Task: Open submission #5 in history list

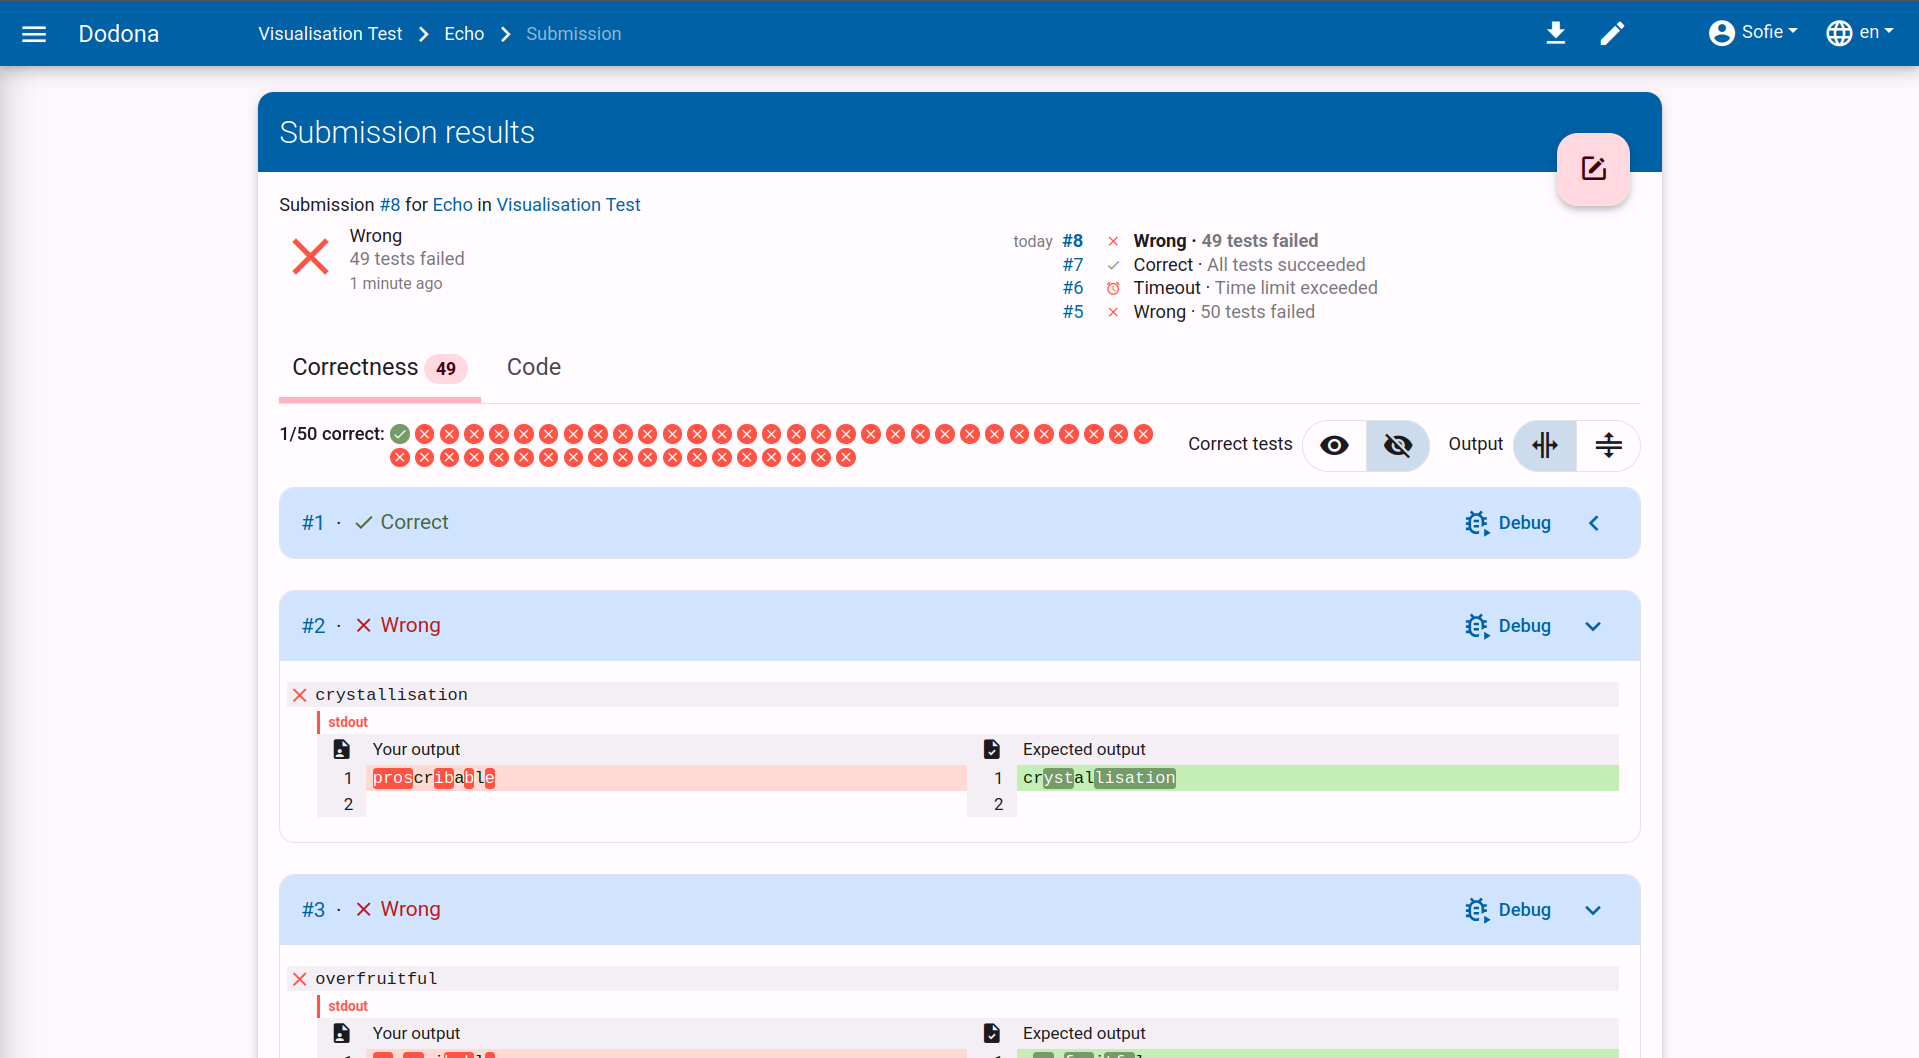Action: 1072,312
